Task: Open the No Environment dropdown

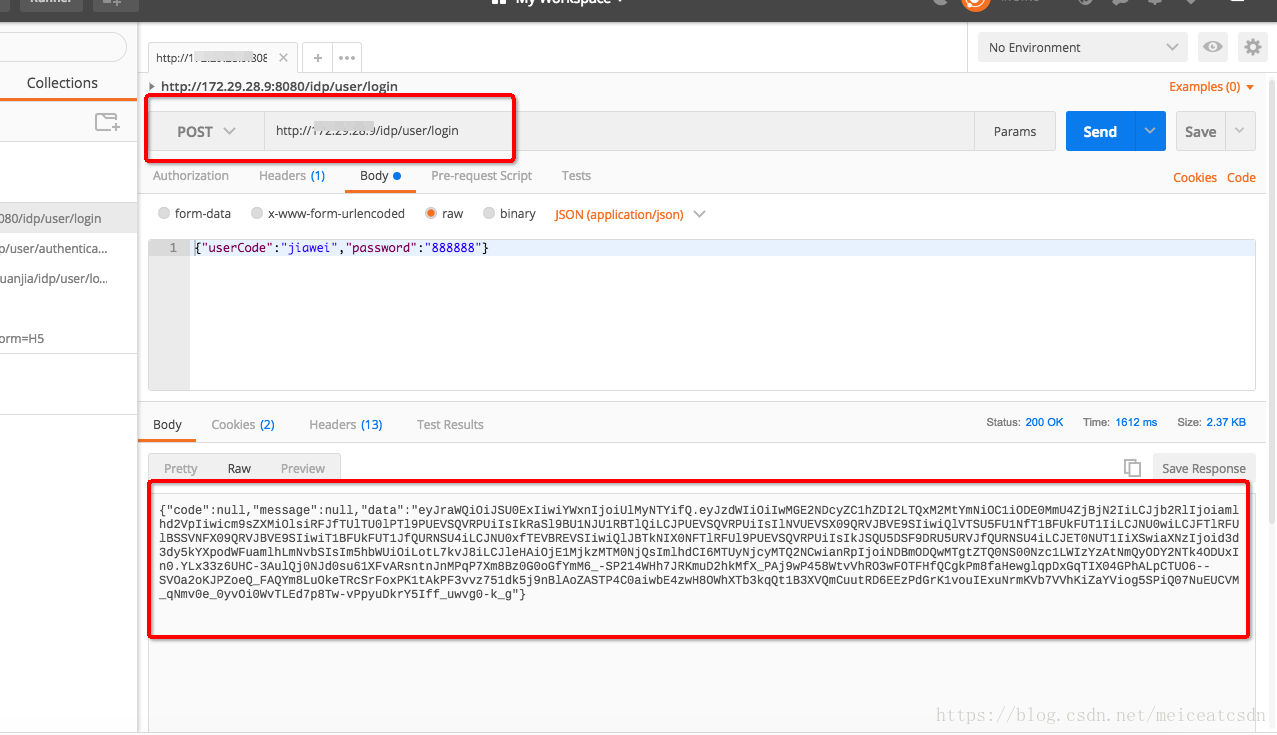Action: click(x=1083, y=47)
